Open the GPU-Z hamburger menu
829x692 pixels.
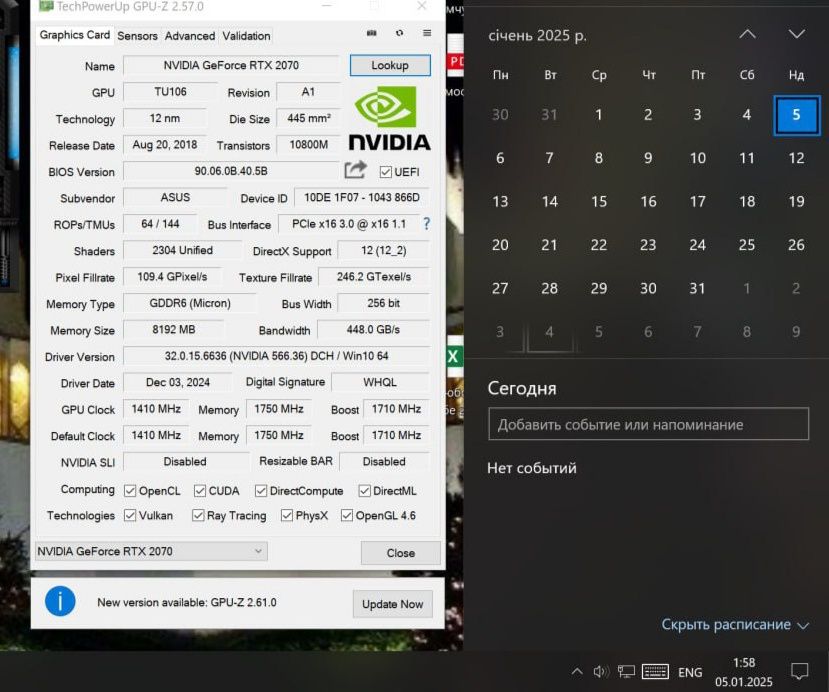(x=427, y=33)
